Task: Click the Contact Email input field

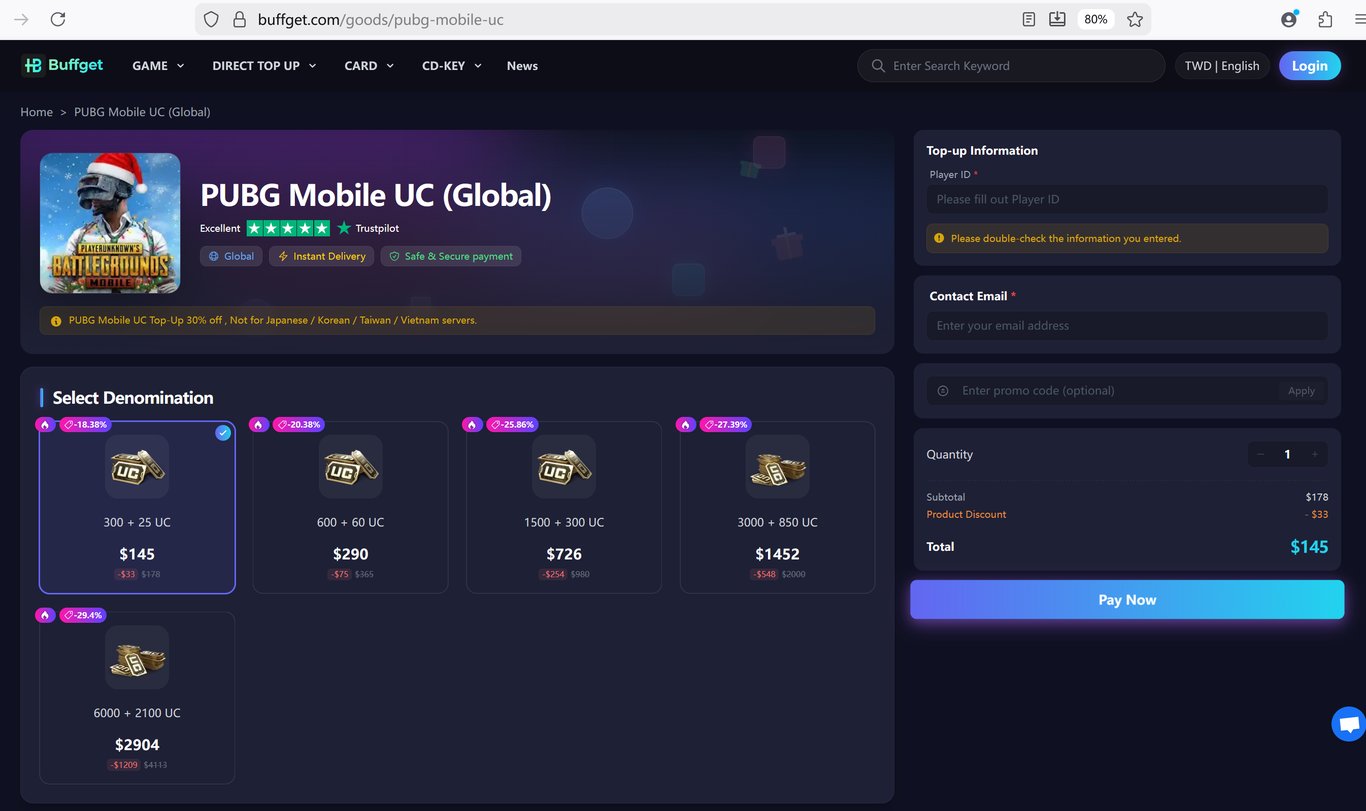Action: pyautogui.click(x=1127, y=325)
